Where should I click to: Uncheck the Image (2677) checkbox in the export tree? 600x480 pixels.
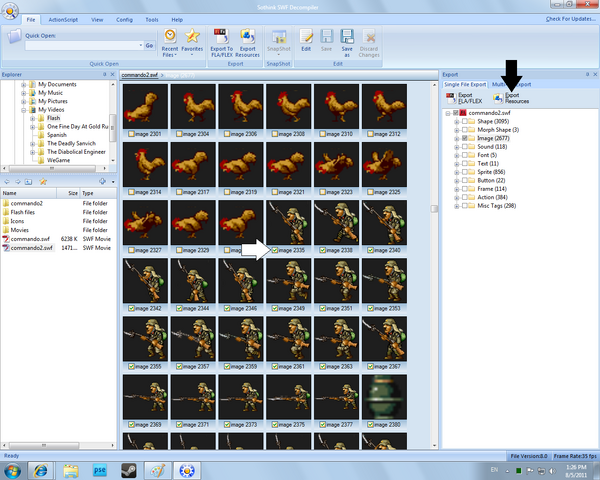[465, 138]
